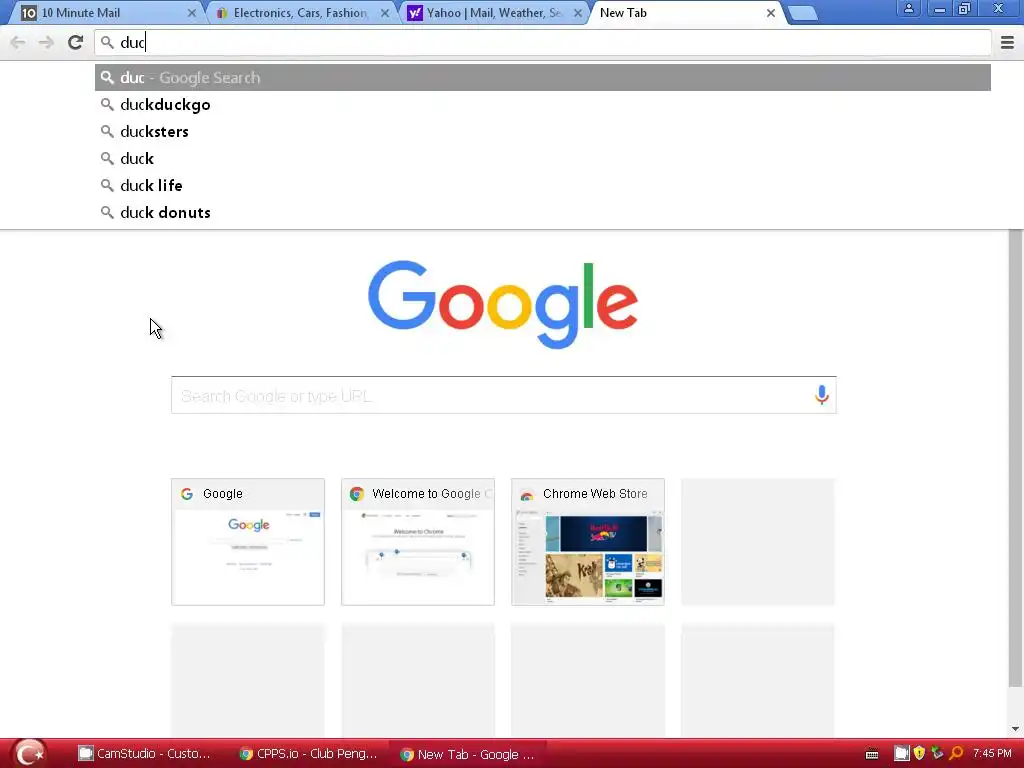
Task: Click the search icon beside duckduckgo suggestion
Action: pyautogui.click(x=107, y=104)
